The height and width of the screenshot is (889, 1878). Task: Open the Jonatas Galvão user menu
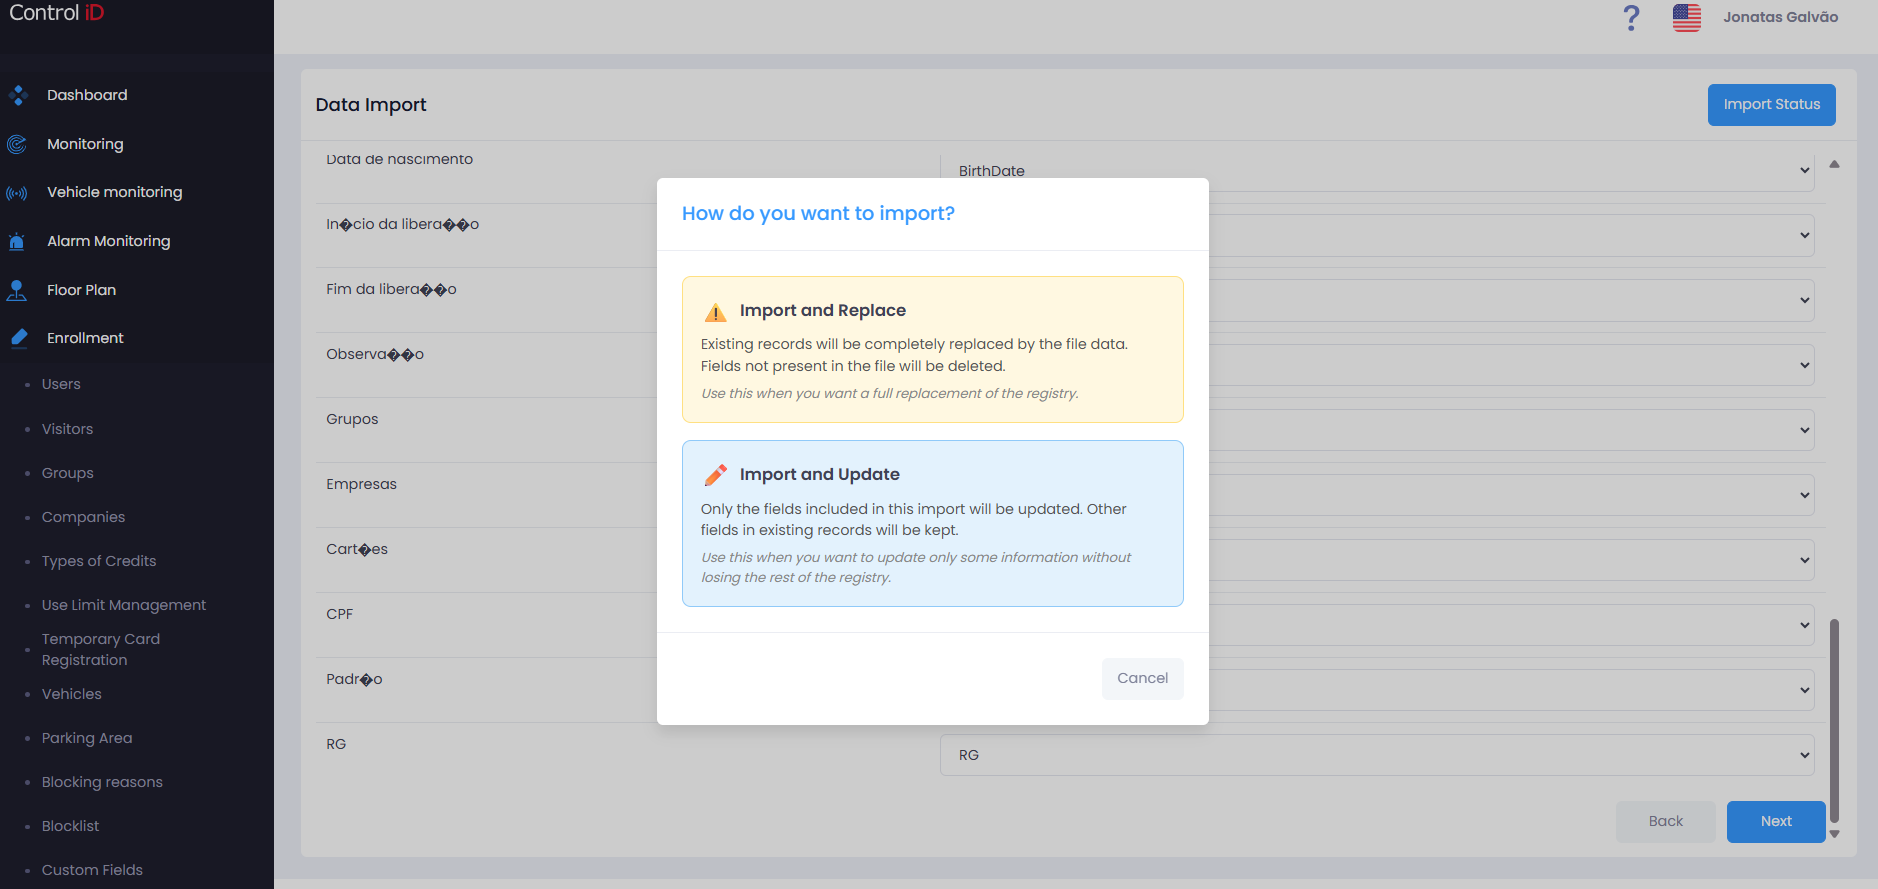[x=1780, y=17]
